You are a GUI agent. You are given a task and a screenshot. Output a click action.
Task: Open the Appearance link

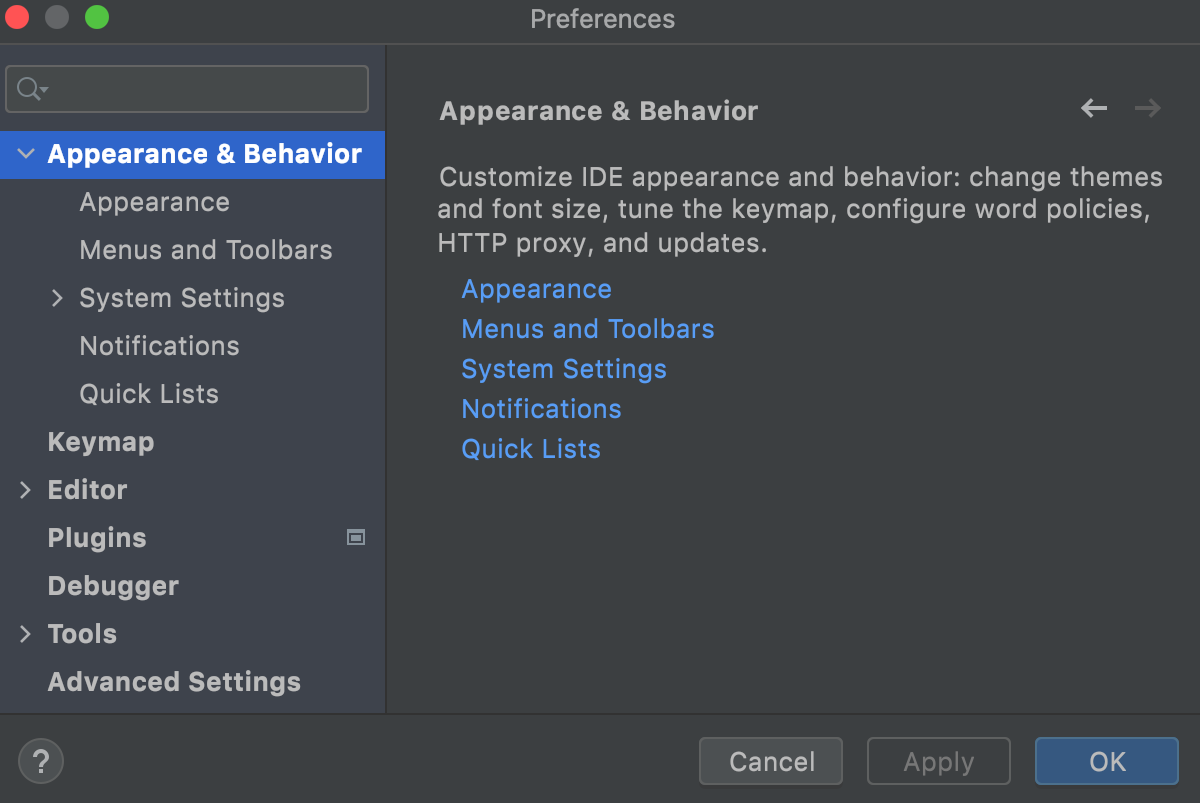pos(536,289)
